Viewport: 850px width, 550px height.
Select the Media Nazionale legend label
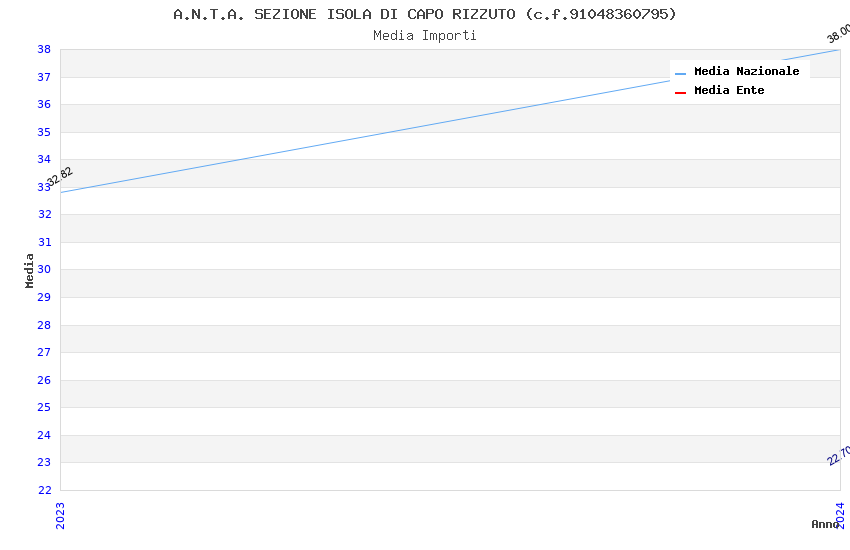(746, 71)
